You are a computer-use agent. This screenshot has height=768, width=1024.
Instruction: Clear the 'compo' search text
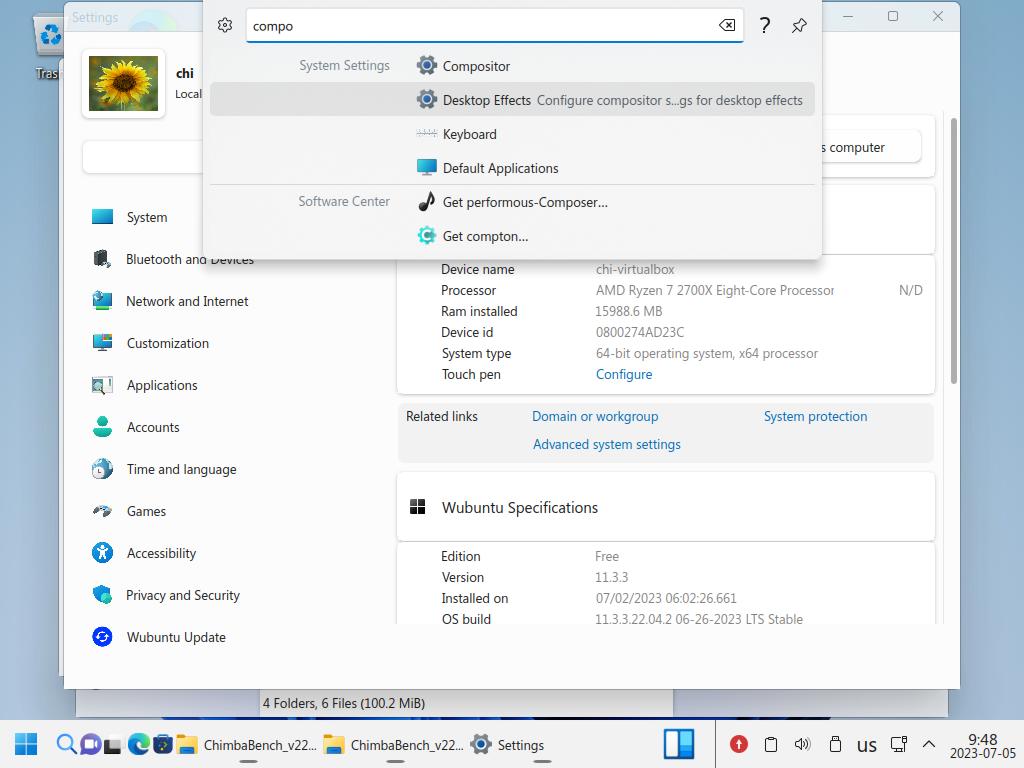click(x=727, y=25)
